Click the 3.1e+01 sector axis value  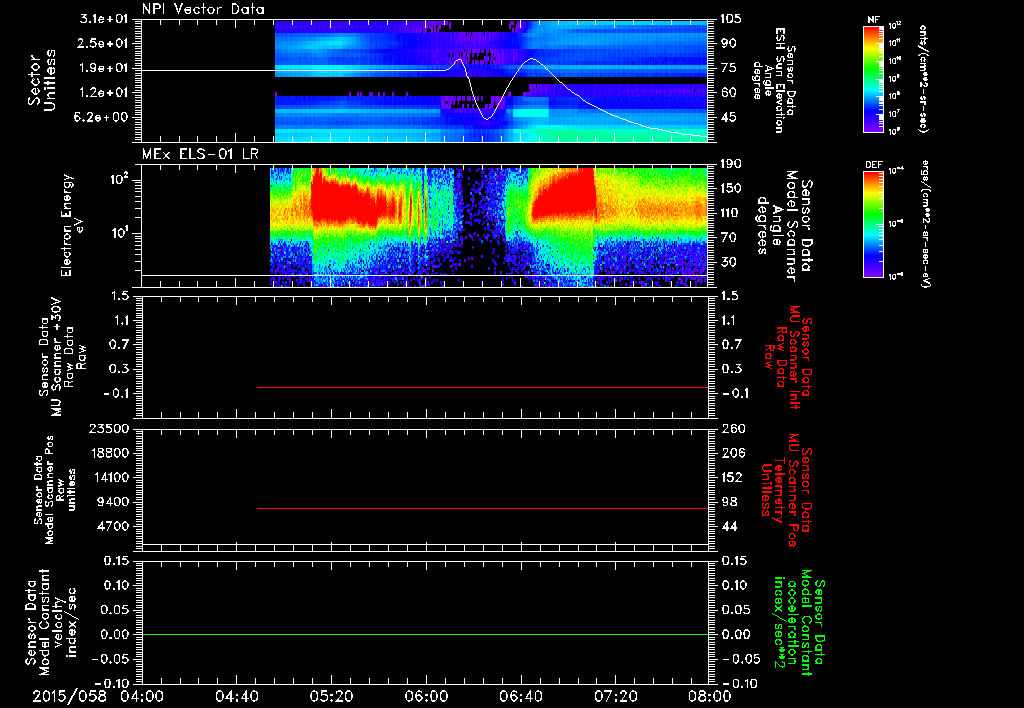pyautogui.click(x=104, y=19)
